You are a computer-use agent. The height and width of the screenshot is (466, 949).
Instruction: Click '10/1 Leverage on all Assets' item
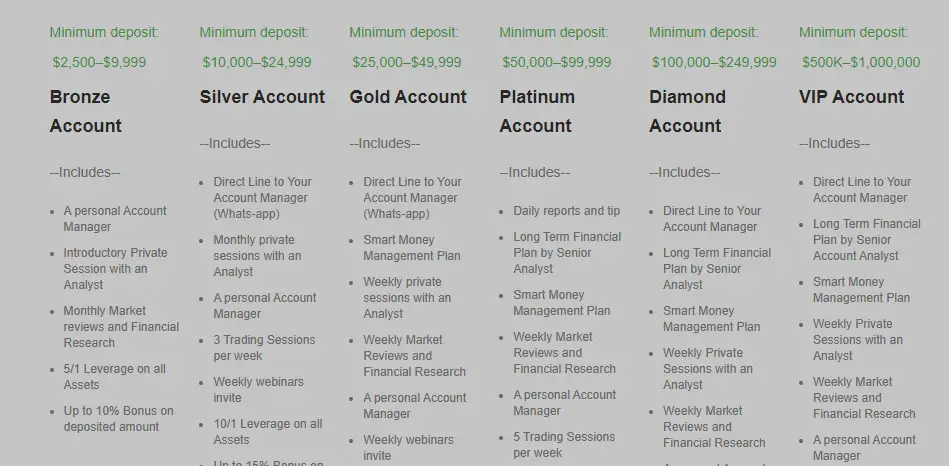pyautogui.click(x=268, y=432)
